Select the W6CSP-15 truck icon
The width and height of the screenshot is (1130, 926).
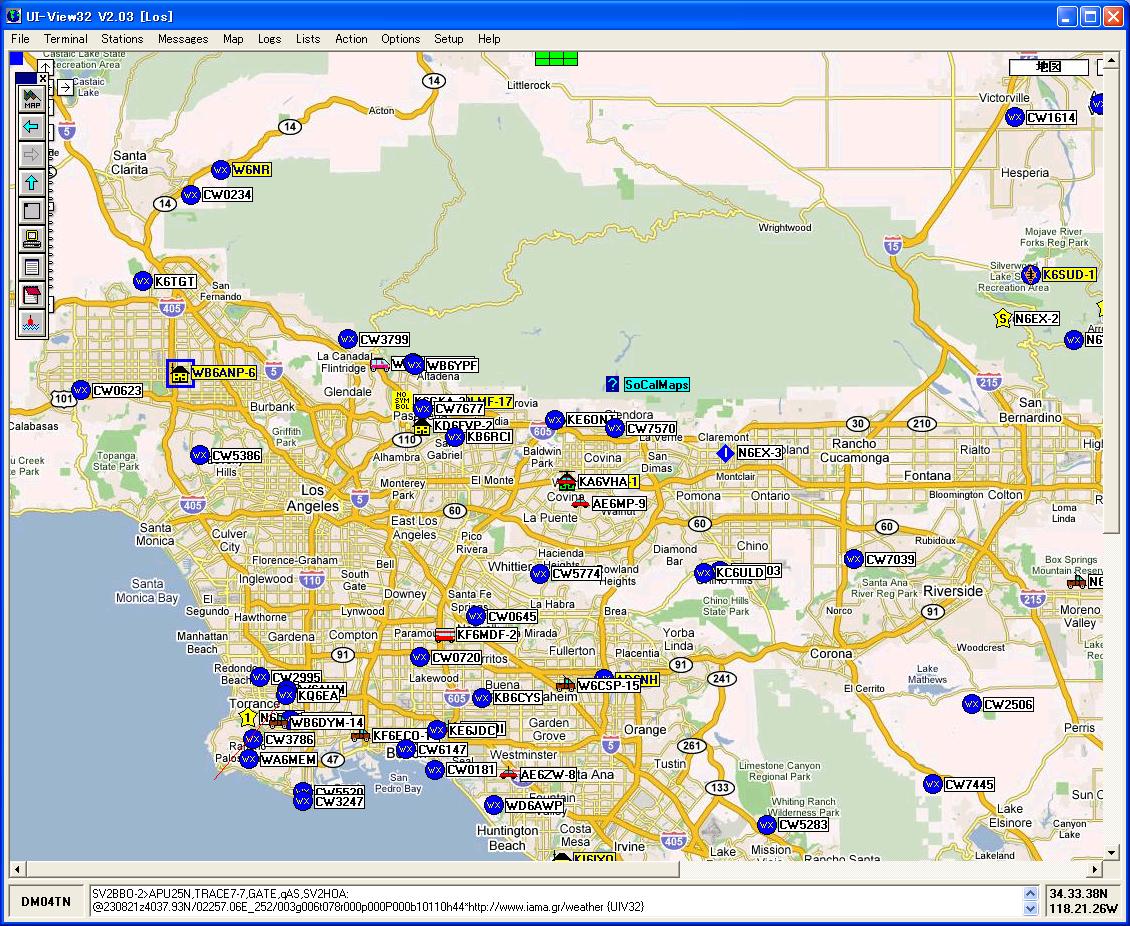566,683
